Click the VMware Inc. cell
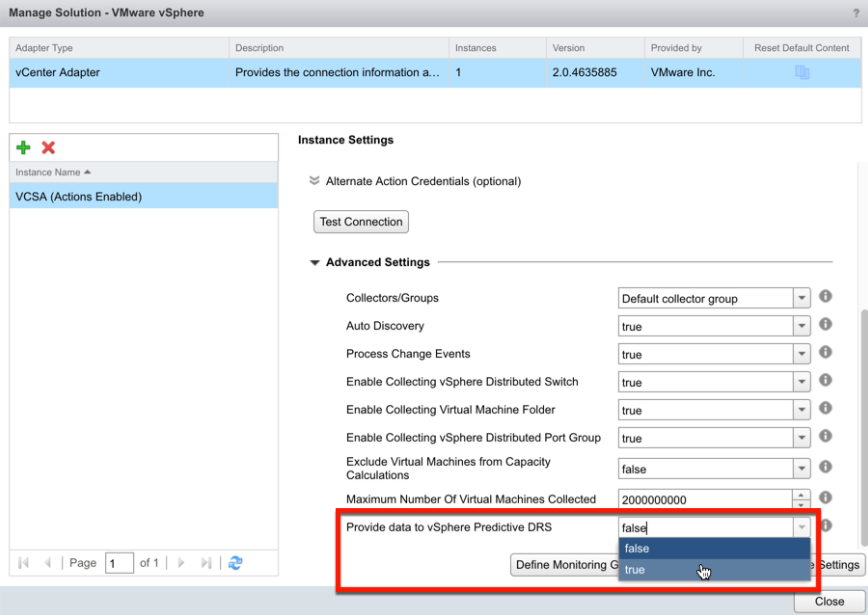Image resolution: width=868 pixels, height=615 pixels. (x=694, y=73)
